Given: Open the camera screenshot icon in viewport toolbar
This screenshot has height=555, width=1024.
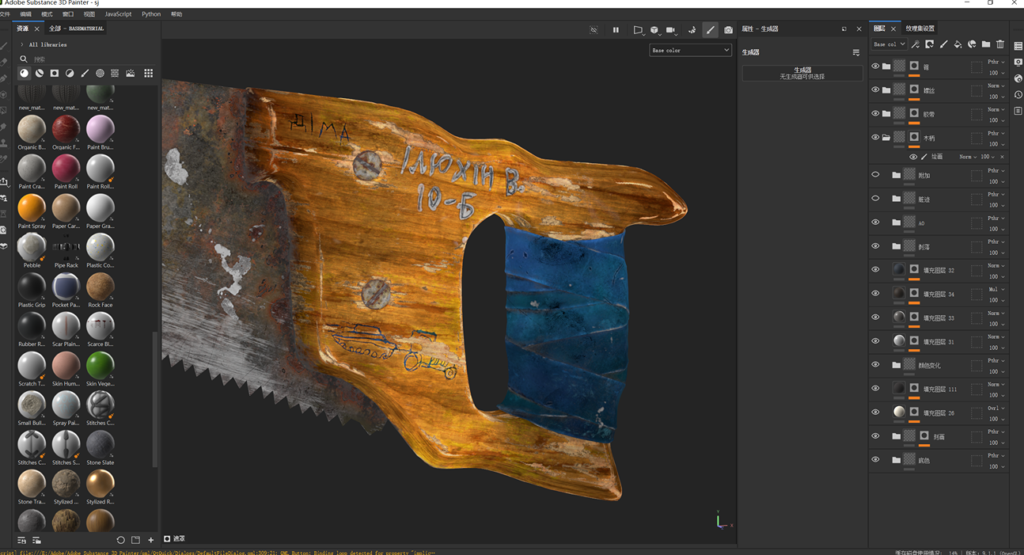Looking at the screenshot, I should [x=728, y=30].
